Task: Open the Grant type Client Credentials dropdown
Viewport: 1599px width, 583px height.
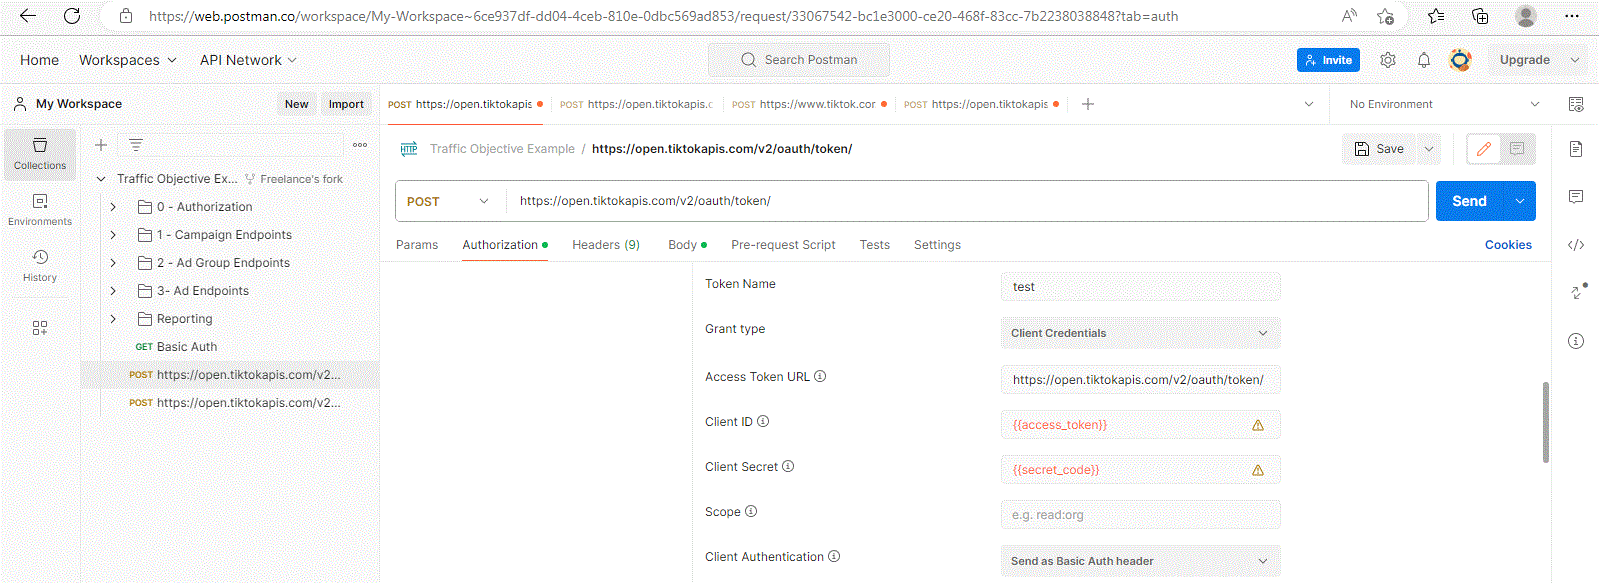Action: point(1140,333)
